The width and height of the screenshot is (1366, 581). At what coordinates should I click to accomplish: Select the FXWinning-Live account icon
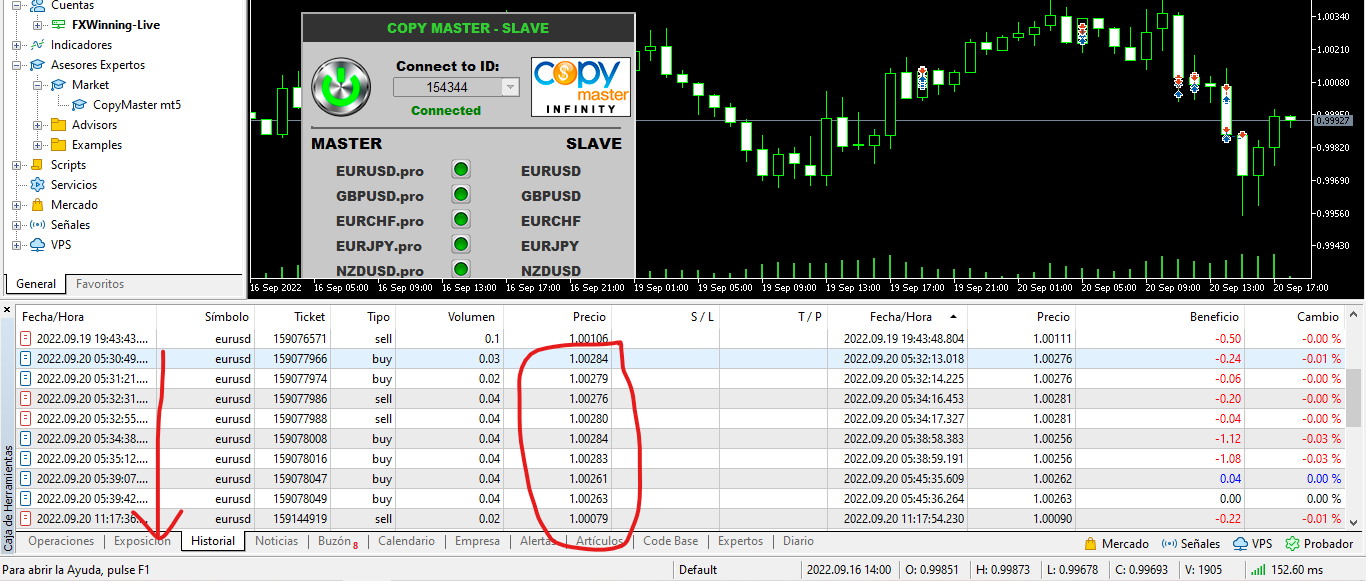[59, 25]
